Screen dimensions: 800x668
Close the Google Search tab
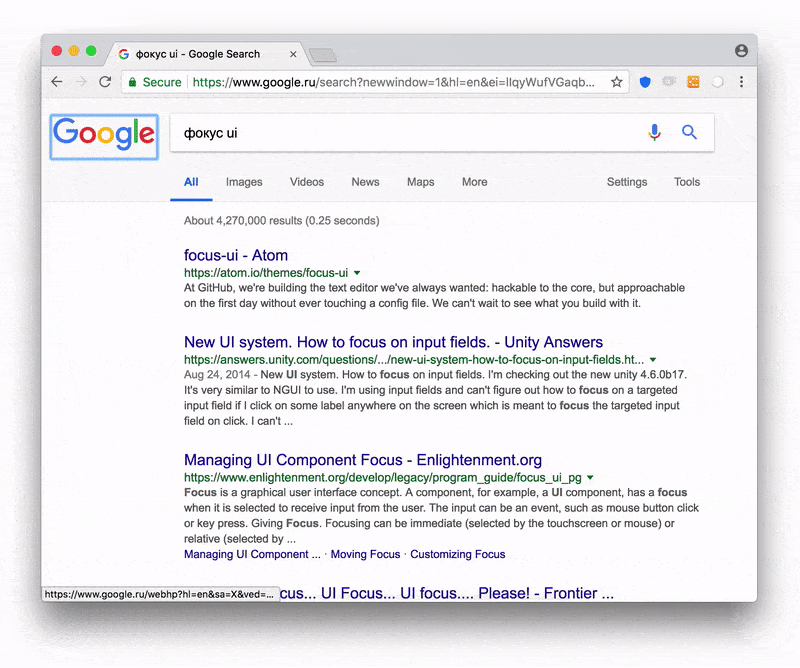tap(293, 54)
